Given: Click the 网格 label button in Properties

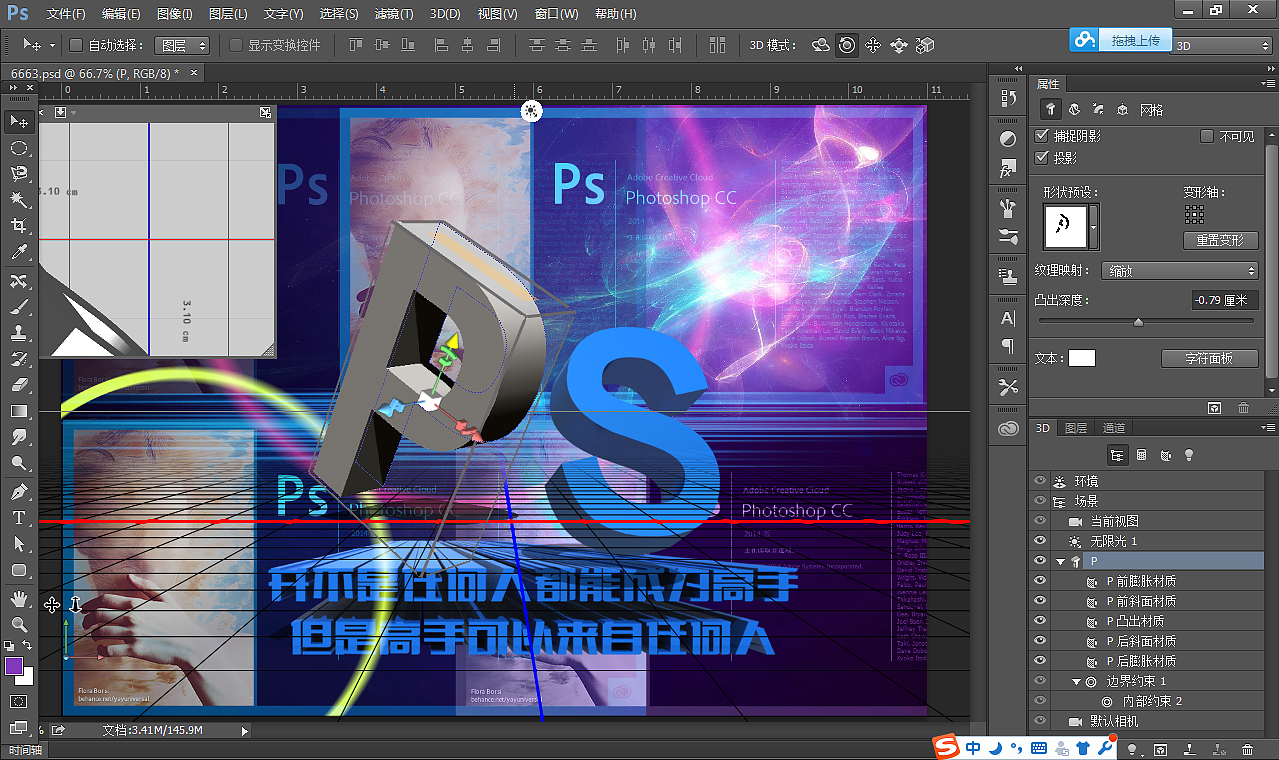Looking at the screenshot, I should pyautogui.click(x=1151, y=110).
